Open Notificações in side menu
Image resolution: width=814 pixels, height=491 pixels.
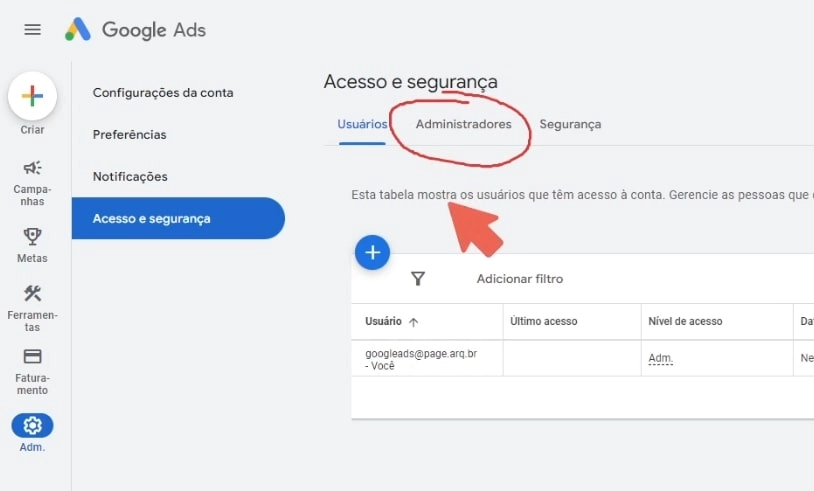tap(130, 176)
